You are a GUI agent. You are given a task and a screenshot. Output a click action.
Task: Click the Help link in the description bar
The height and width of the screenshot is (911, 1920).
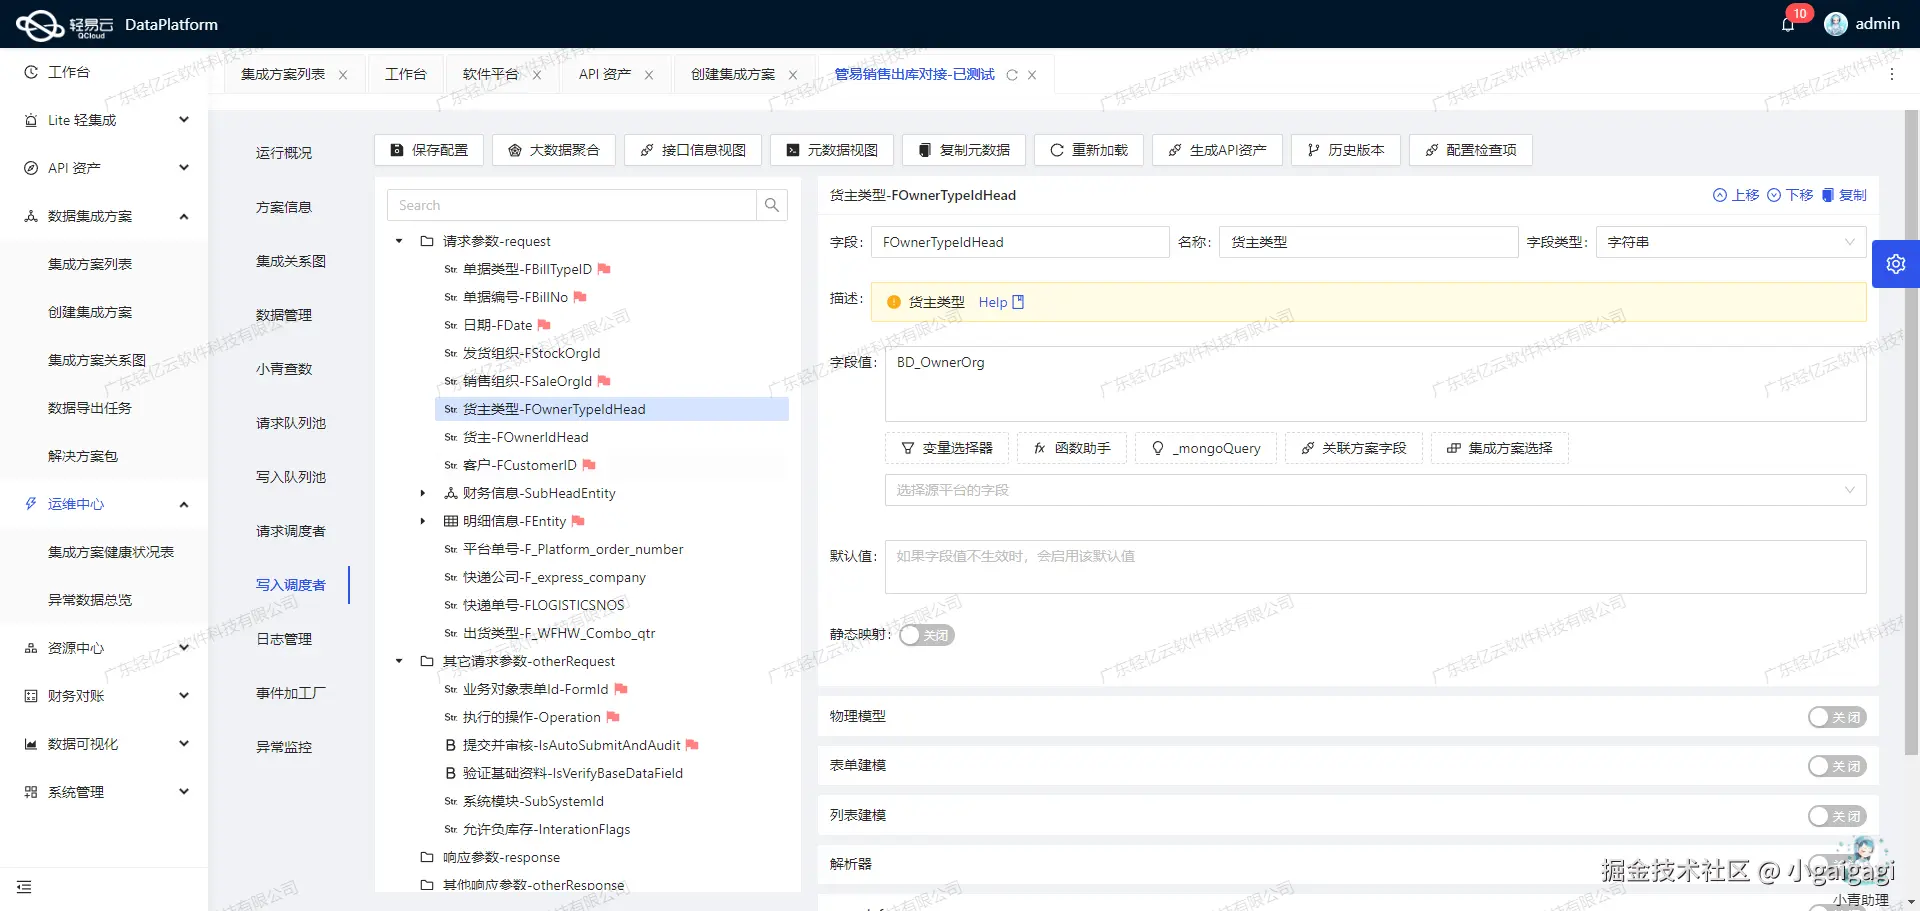coord(993,301)
